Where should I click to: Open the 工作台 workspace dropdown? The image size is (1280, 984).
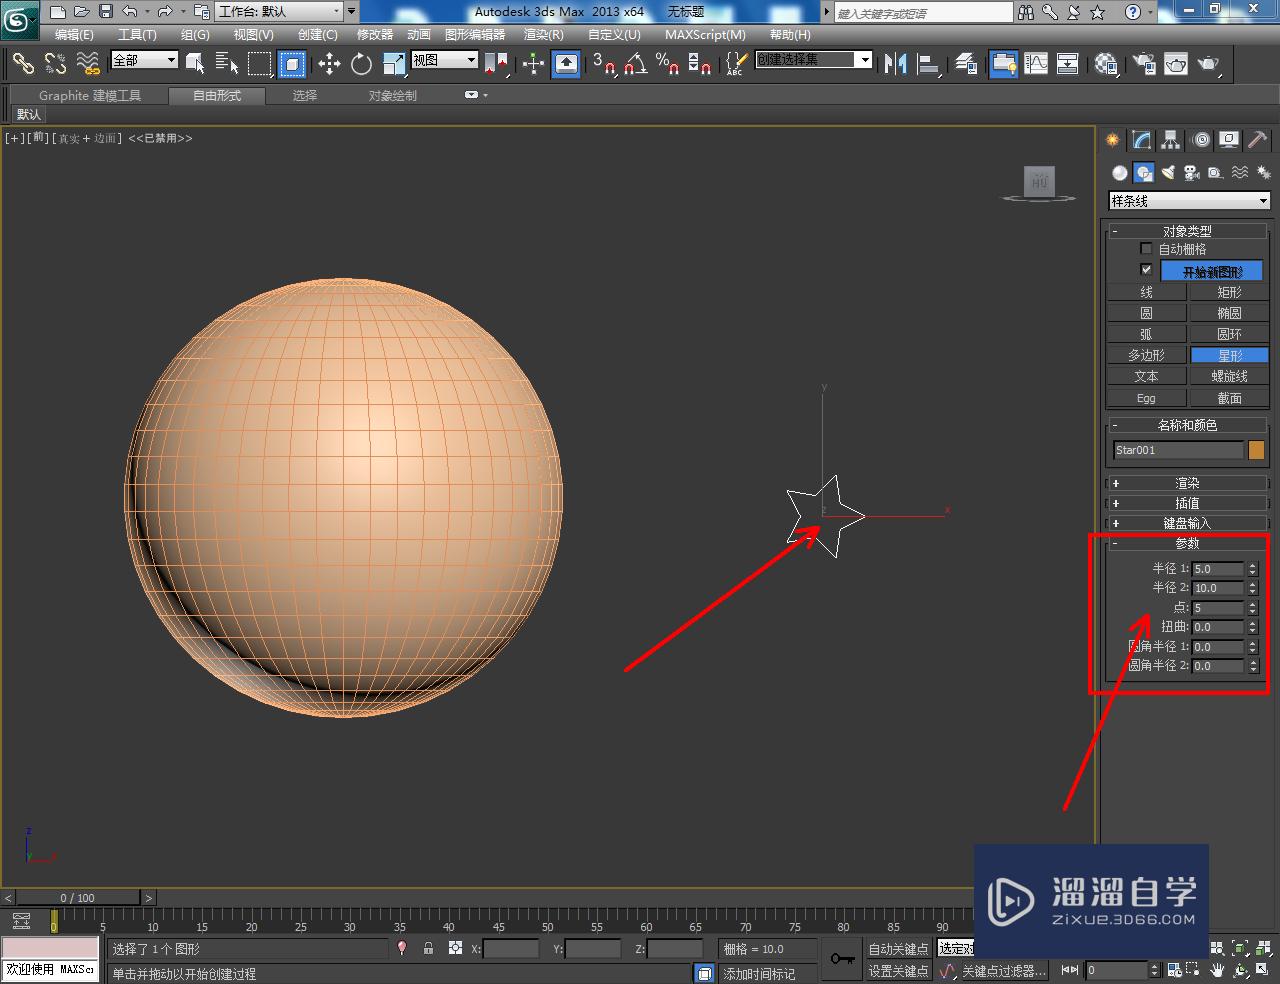[x=280, y=12]
